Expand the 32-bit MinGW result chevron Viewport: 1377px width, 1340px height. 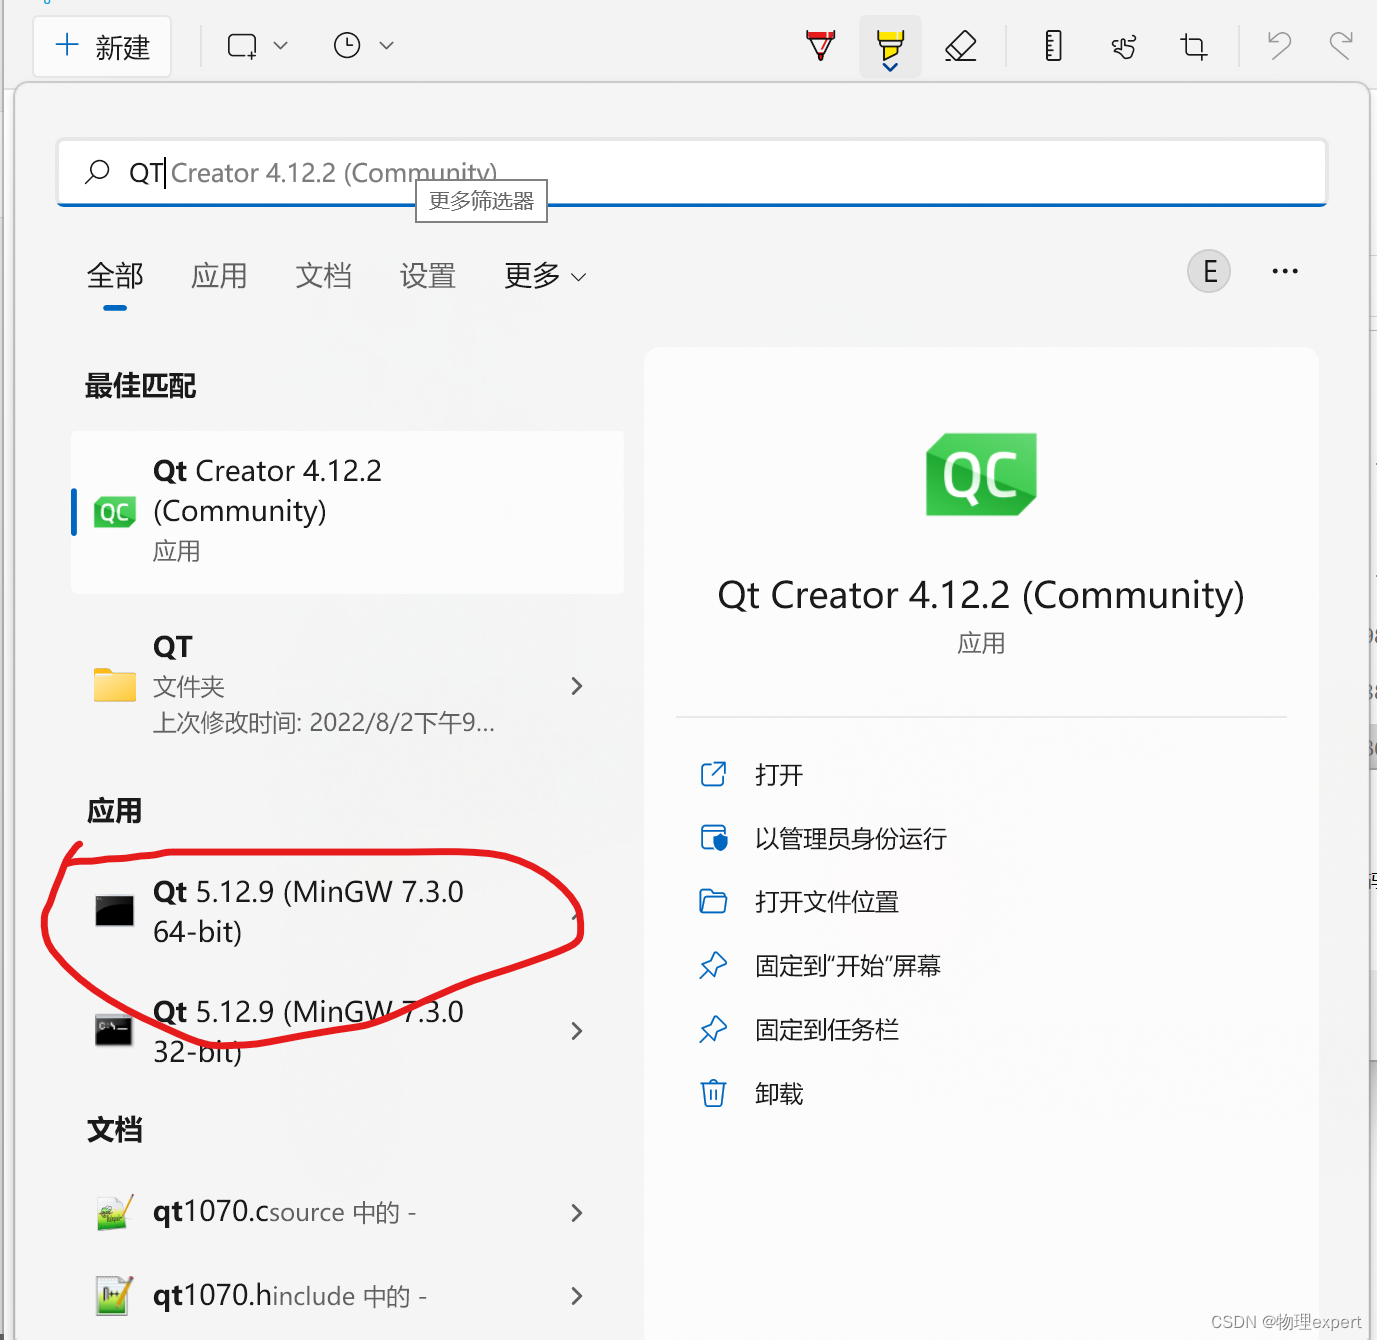(576, 1031)
